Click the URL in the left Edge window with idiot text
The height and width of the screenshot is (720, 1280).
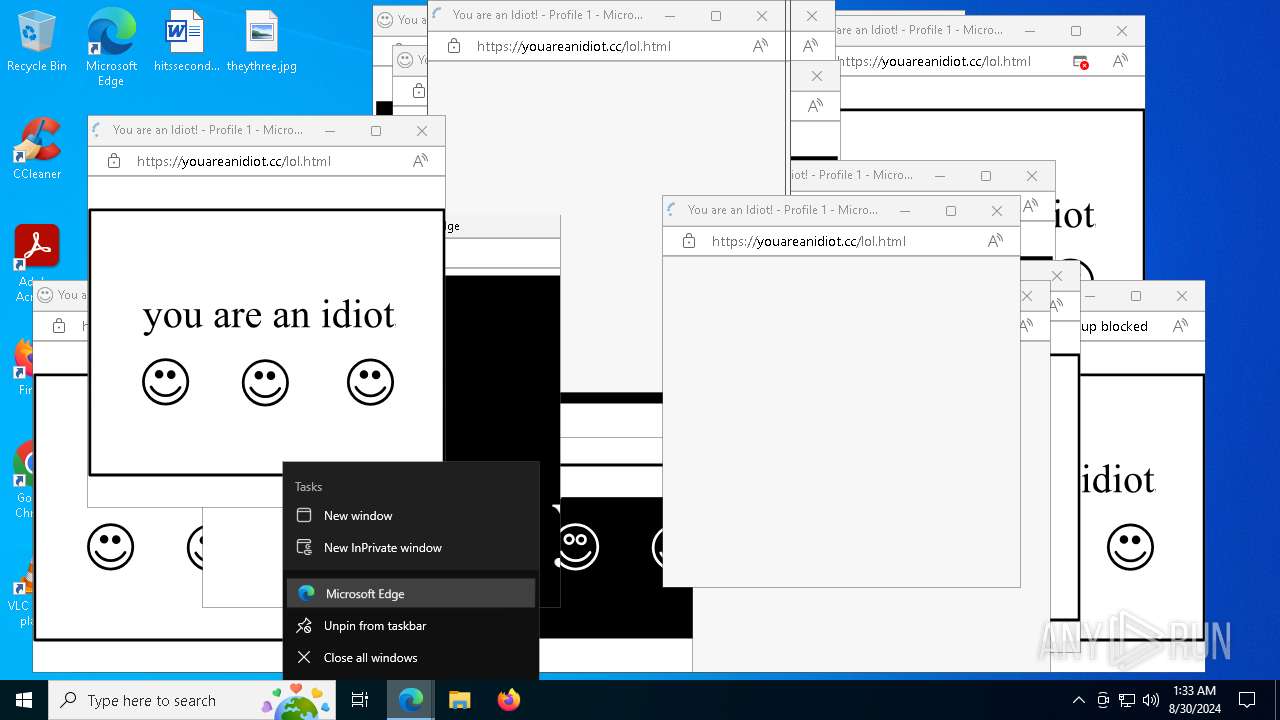coord(234,161)
